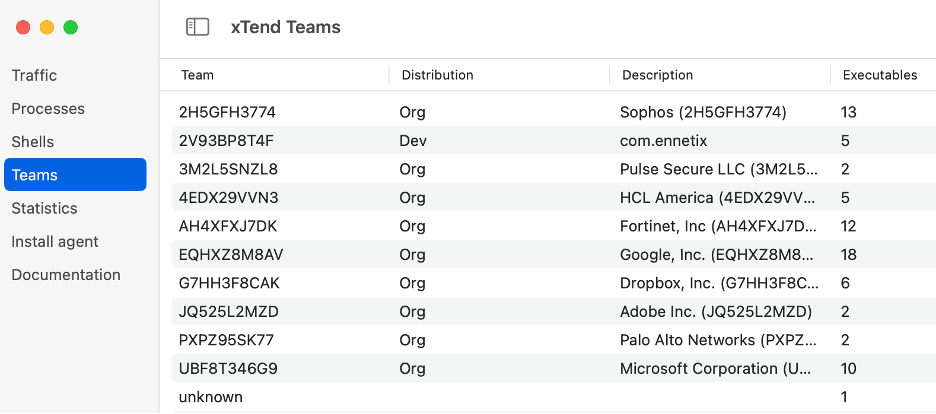Click the green fullscreen window button
936x414 pixels.
point(70,27)
